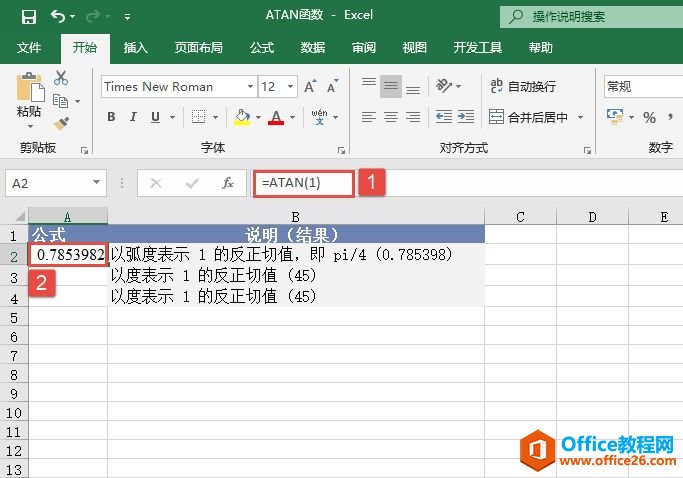683x478 pixels.
Task: Open the Copy options dropdown arrow
Action: click(78, 102)
